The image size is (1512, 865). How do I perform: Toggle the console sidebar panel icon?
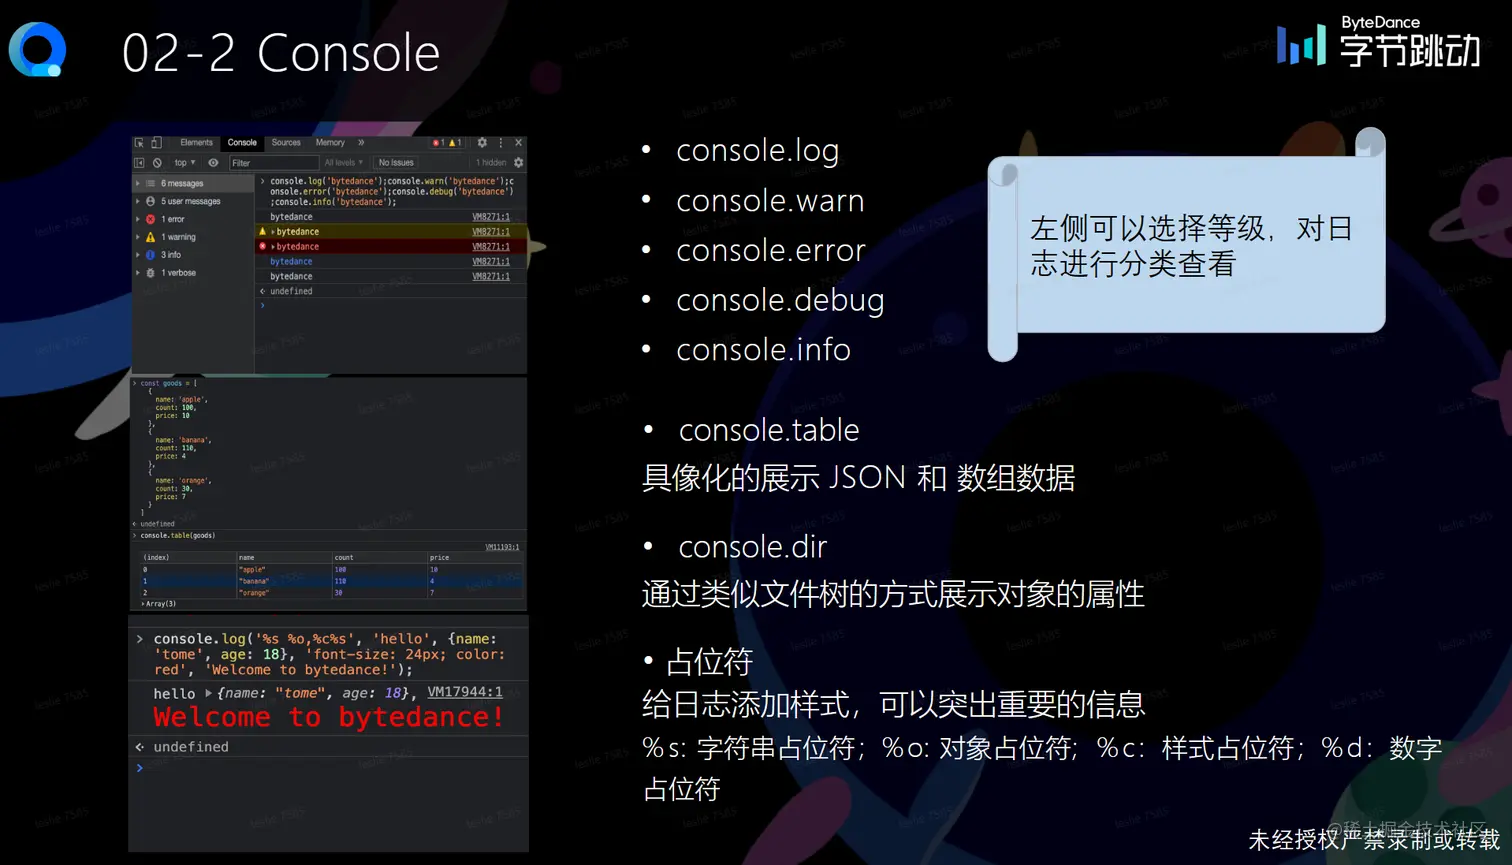point(140,162)
